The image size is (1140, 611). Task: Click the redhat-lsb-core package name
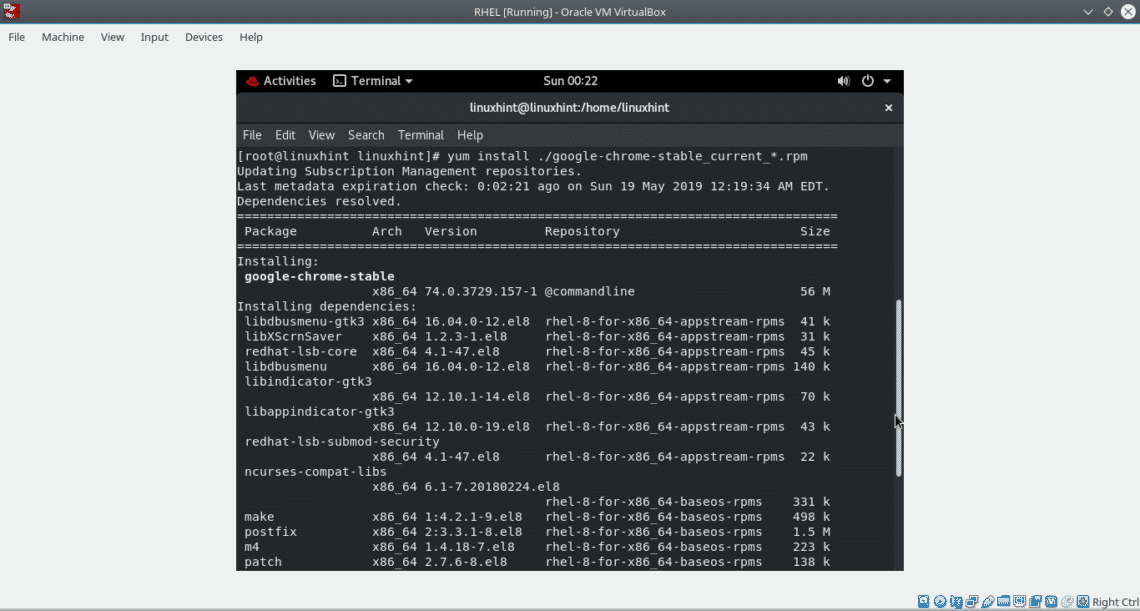click(x=300, y=351)
